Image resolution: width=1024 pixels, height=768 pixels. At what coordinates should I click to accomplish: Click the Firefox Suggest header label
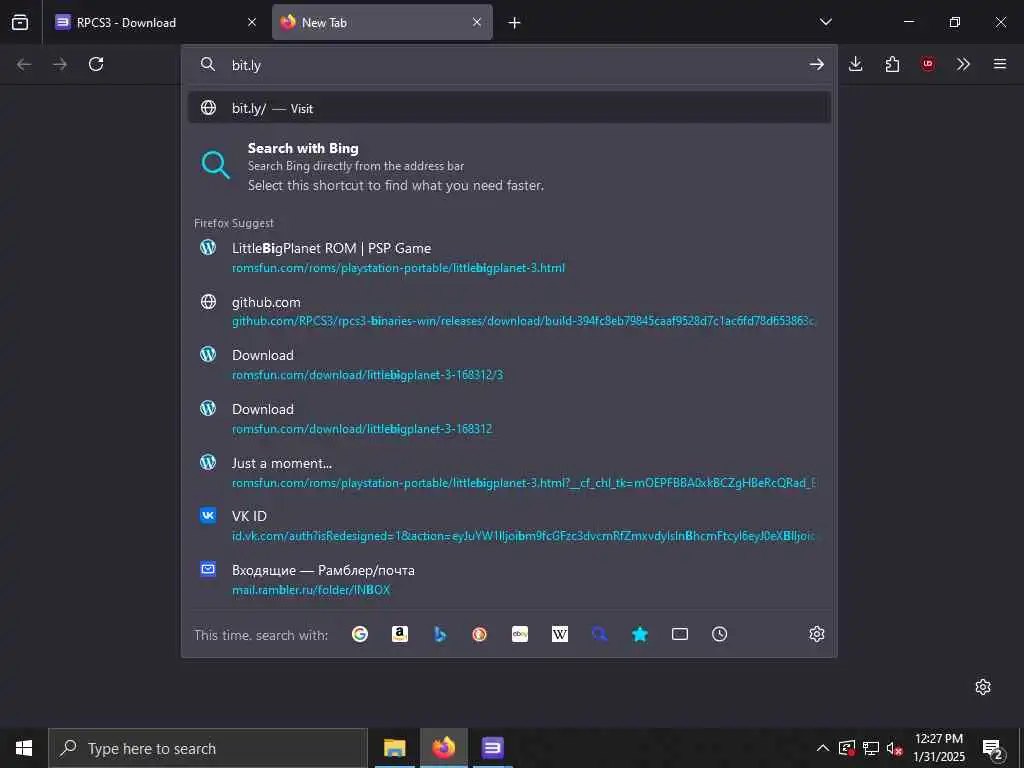click(234, 223)
